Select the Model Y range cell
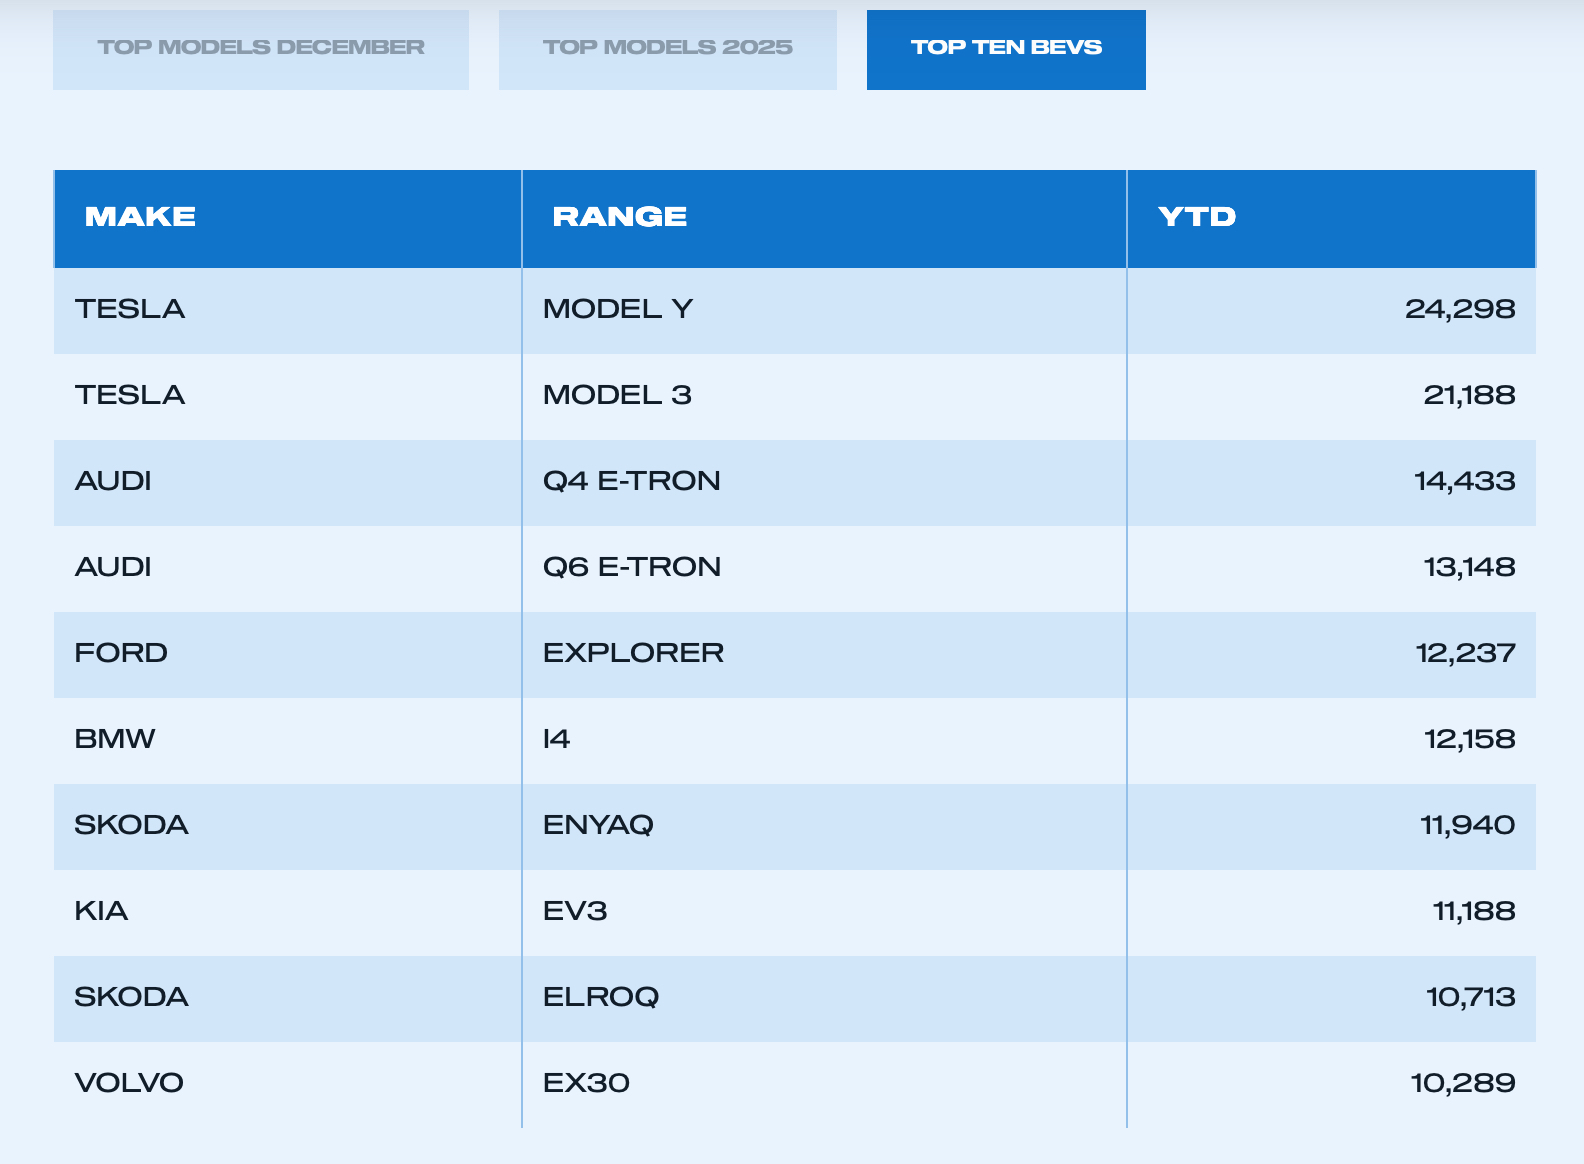This screenshot has width=1584, height=1164. click(618, 309)
